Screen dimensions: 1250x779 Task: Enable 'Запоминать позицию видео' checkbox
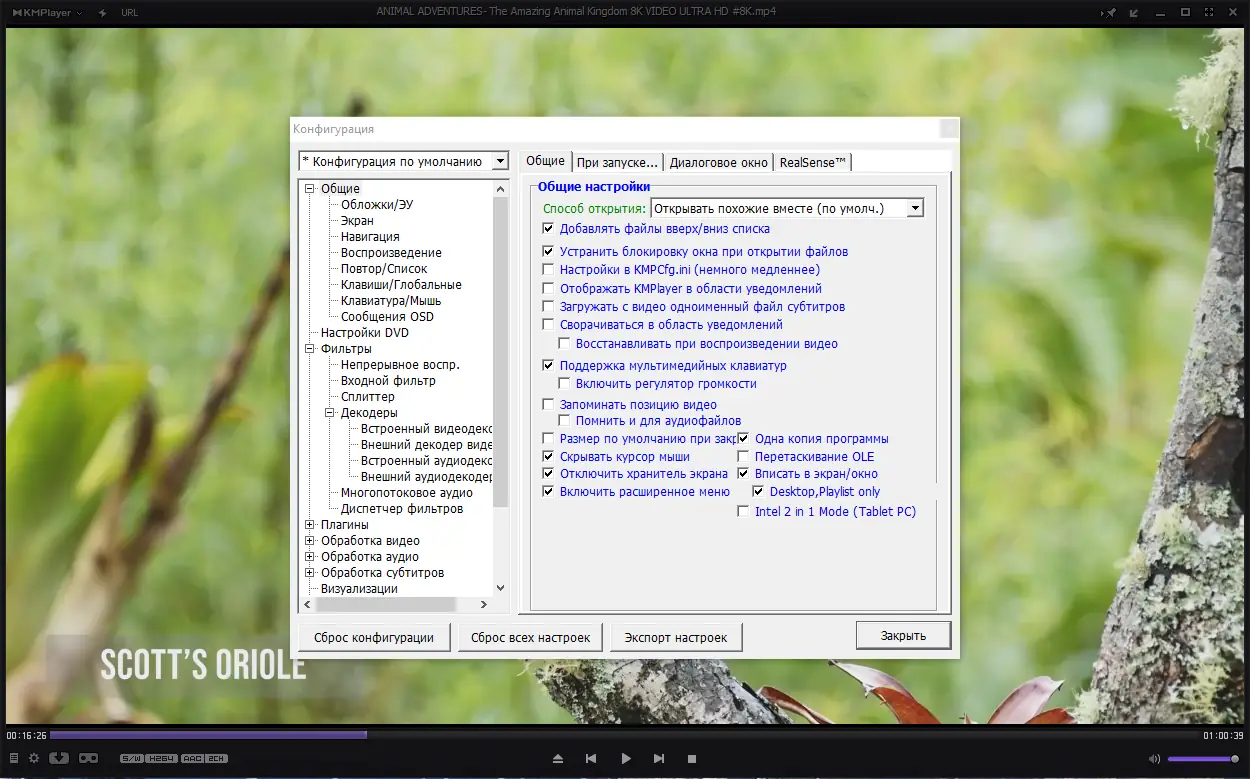[x=548, y=405]
